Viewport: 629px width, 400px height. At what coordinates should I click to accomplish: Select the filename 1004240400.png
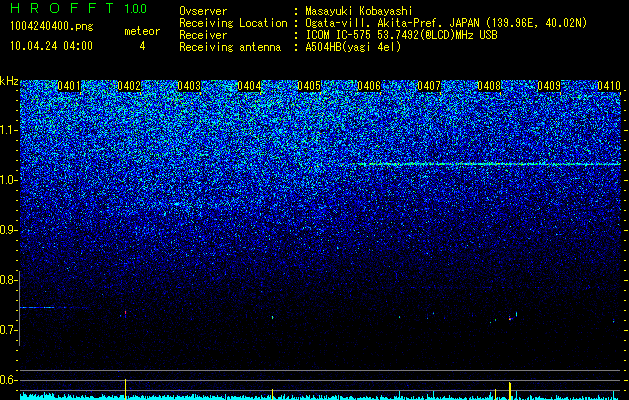click(x=52, y=27)
